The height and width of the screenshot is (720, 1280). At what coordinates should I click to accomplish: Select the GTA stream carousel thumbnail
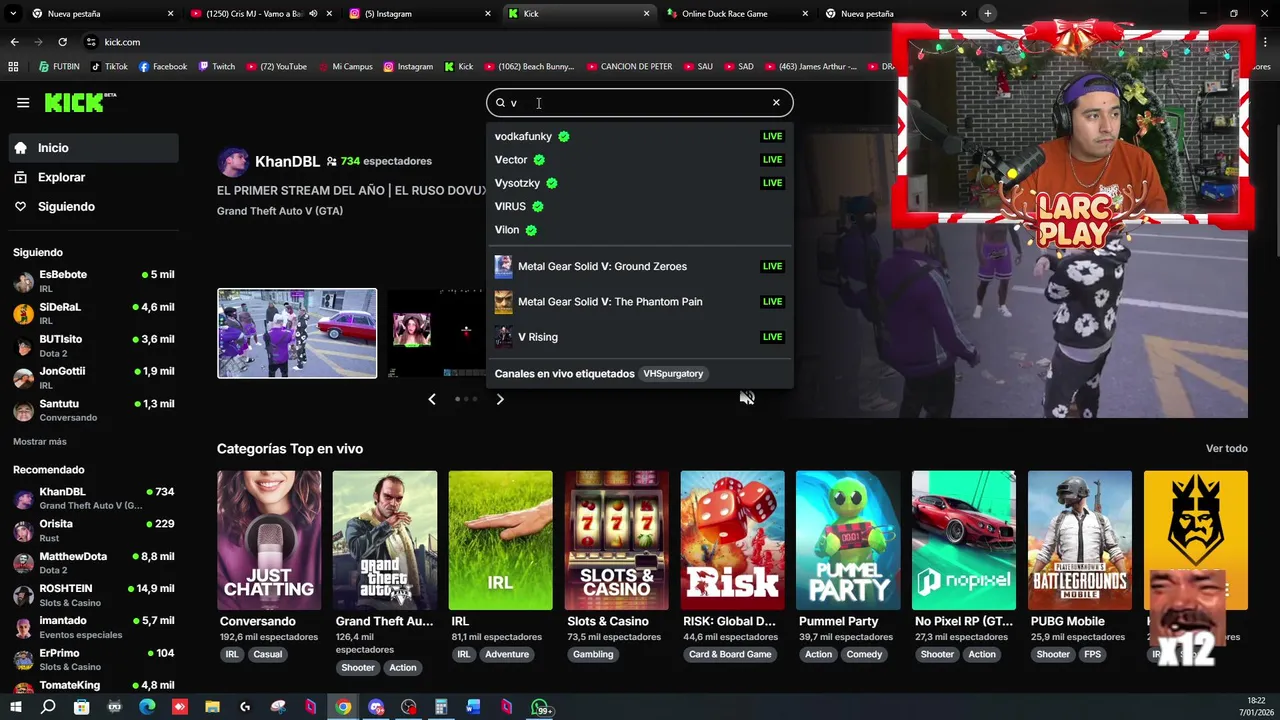point(297,333)
